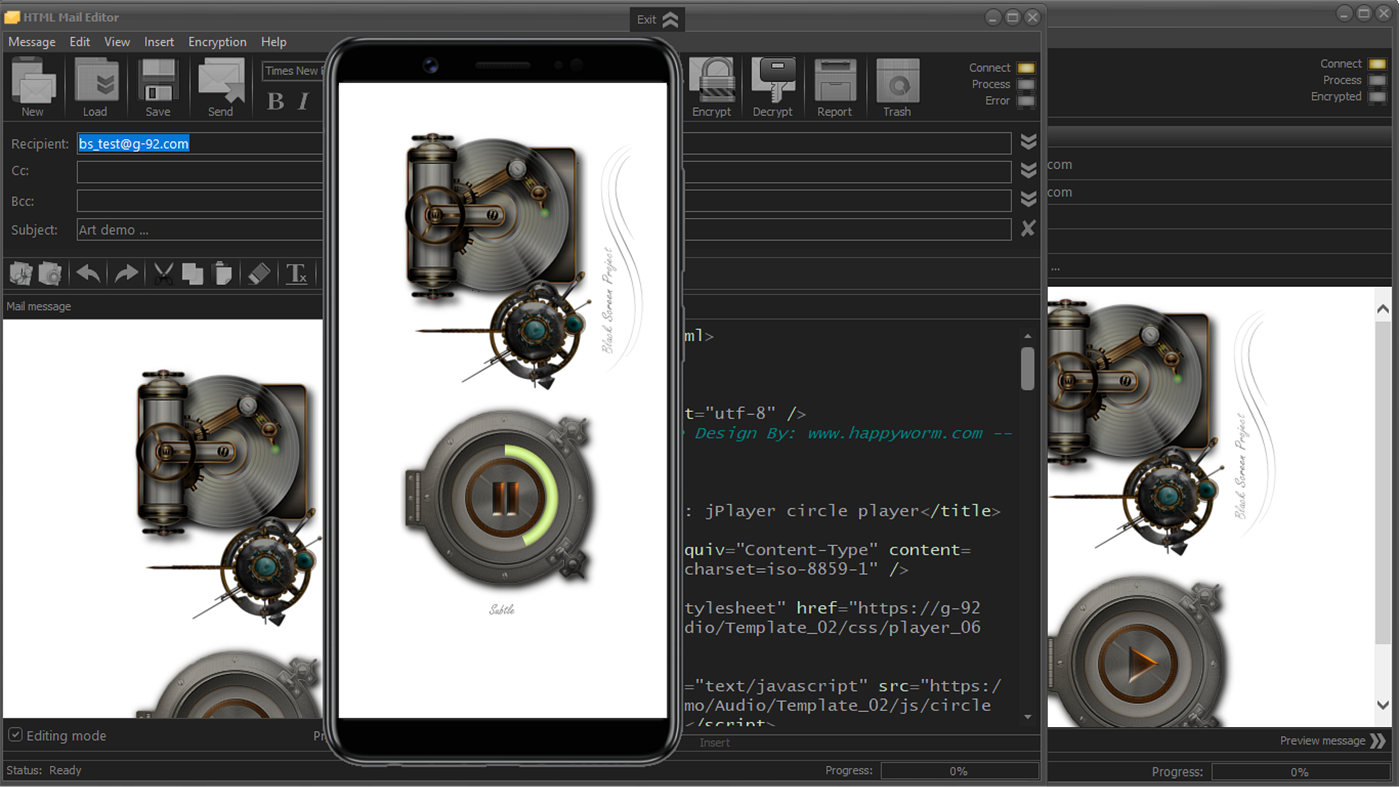Paste from clipboard using the paste icon
Viewport: 1399px width, 787px height.
point(223,273)
